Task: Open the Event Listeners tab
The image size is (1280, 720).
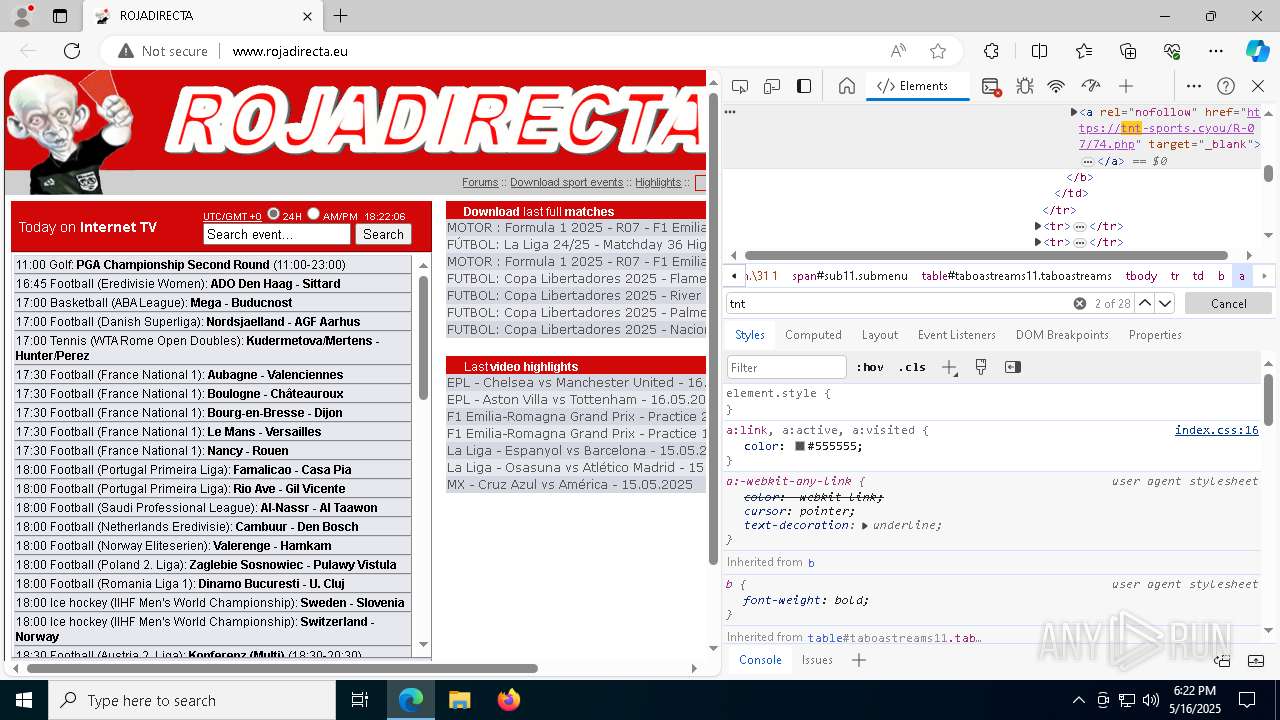Action: point(957,335)
